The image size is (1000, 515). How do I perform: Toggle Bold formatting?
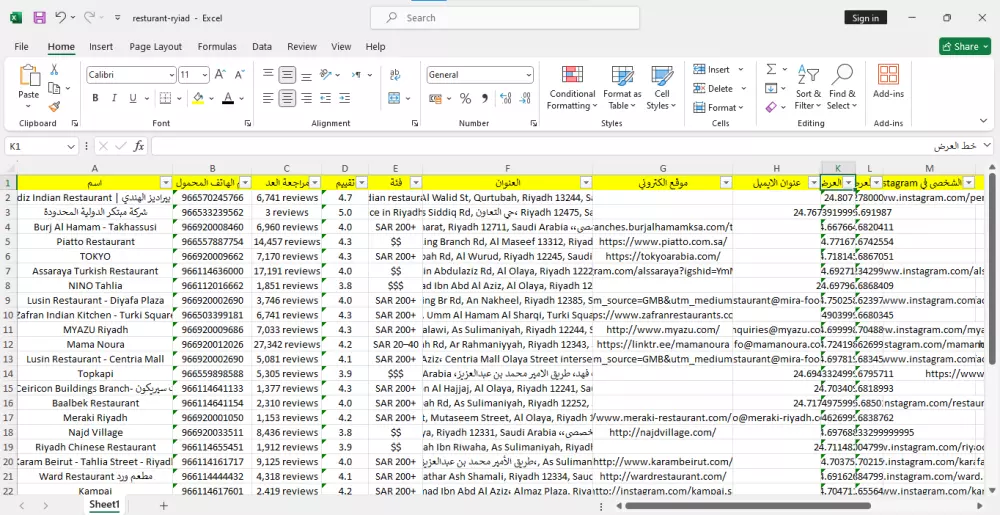pos(96,98)
